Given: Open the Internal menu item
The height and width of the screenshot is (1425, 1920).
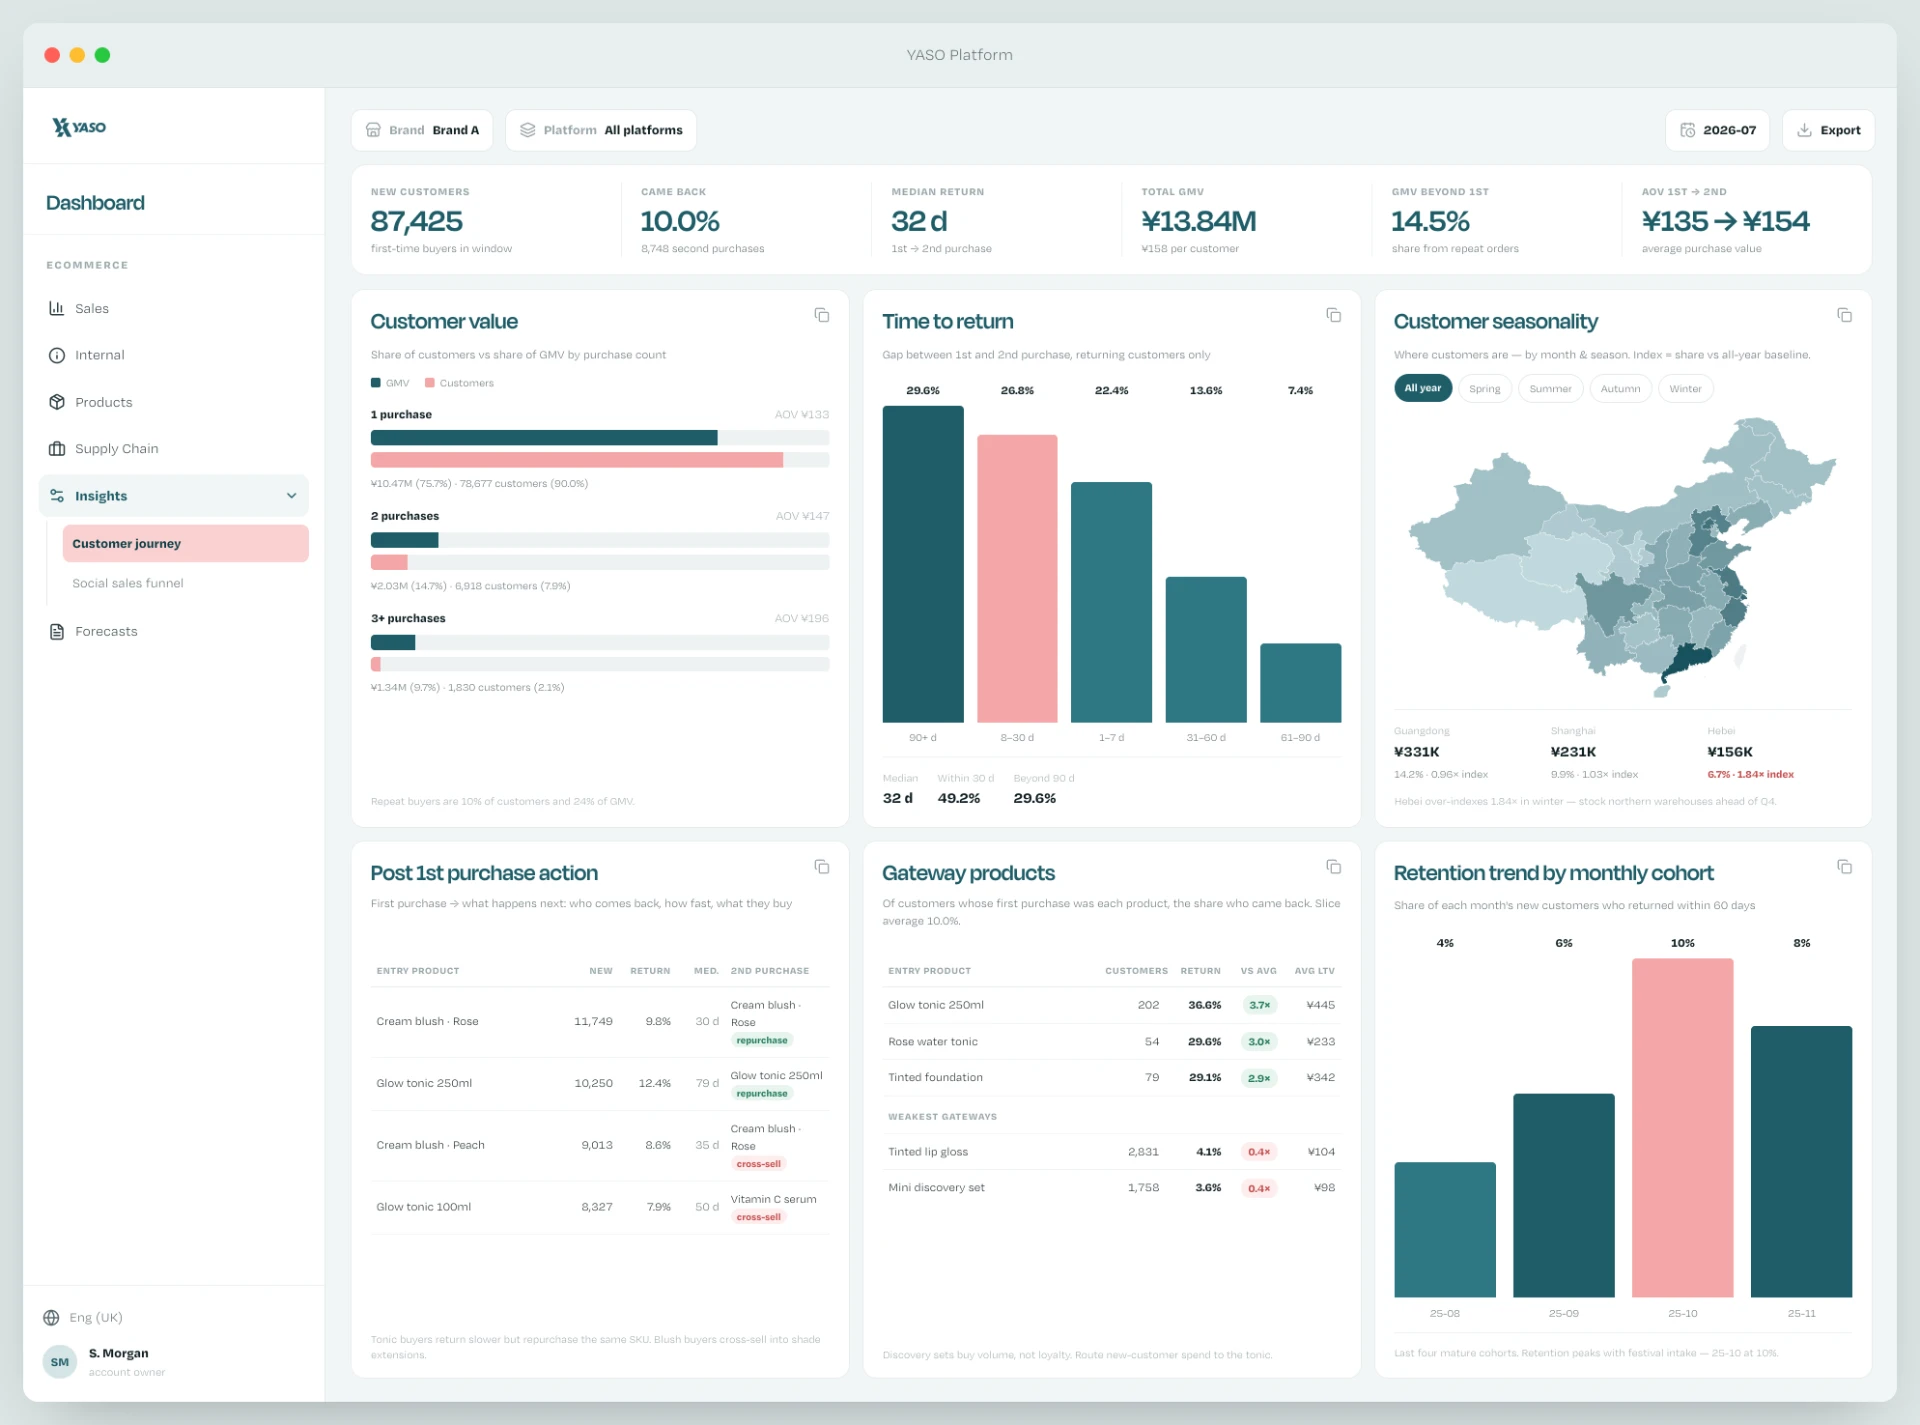Looking at the screenshot, I should point(174,355).
